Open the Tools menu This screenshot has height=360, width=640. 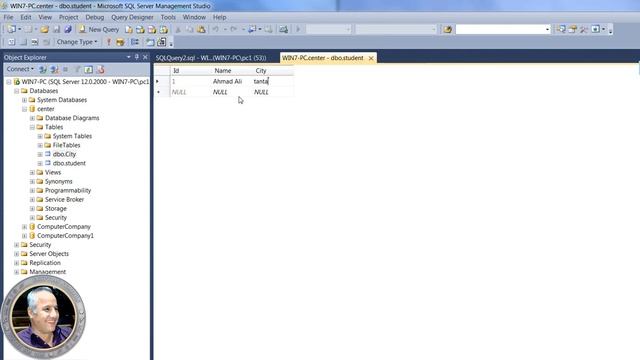168,17
